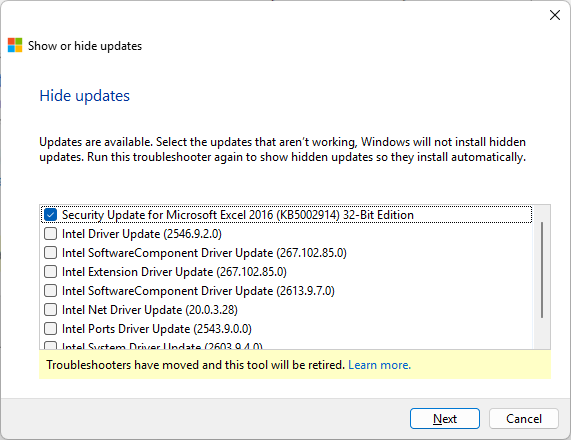The width and height of the screenshot is (571, 440).
Task: Check Intel Driver Update 2546.9.2.0
Action: coord(50,233)
